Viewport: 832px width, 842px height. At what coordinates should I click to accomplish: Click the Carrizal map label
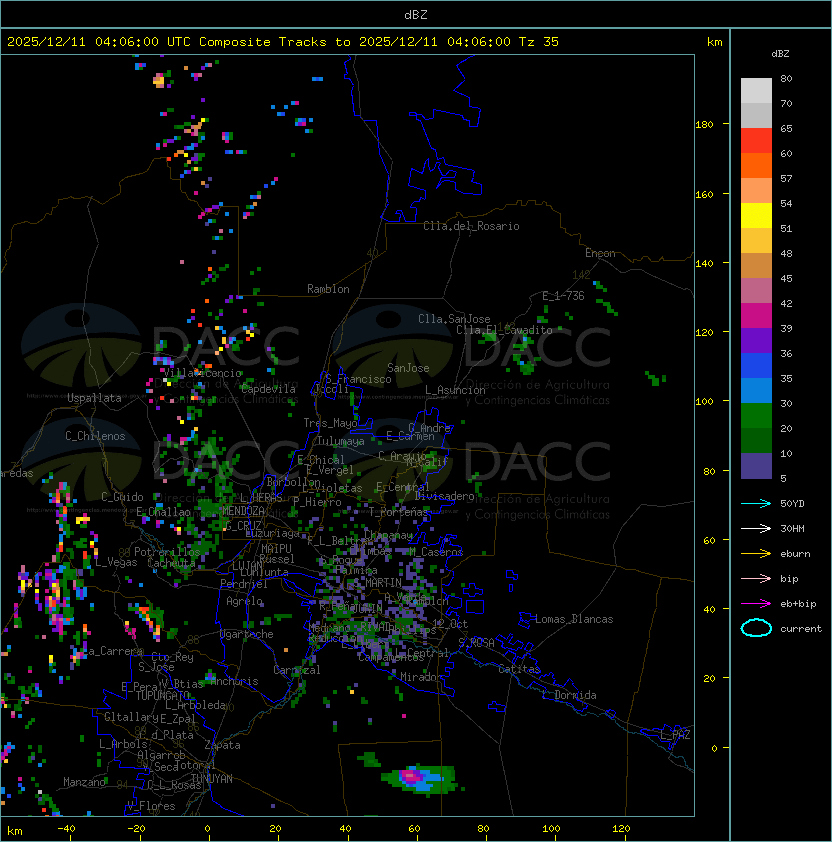coord(297,670)
